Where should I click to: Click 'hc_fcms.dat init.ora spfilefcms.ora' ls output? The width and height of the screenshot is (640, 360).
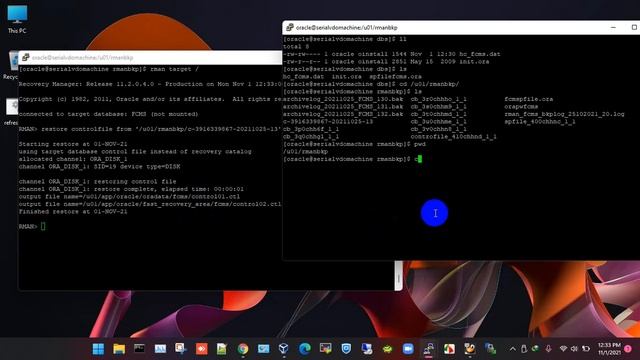click(352, 76)
